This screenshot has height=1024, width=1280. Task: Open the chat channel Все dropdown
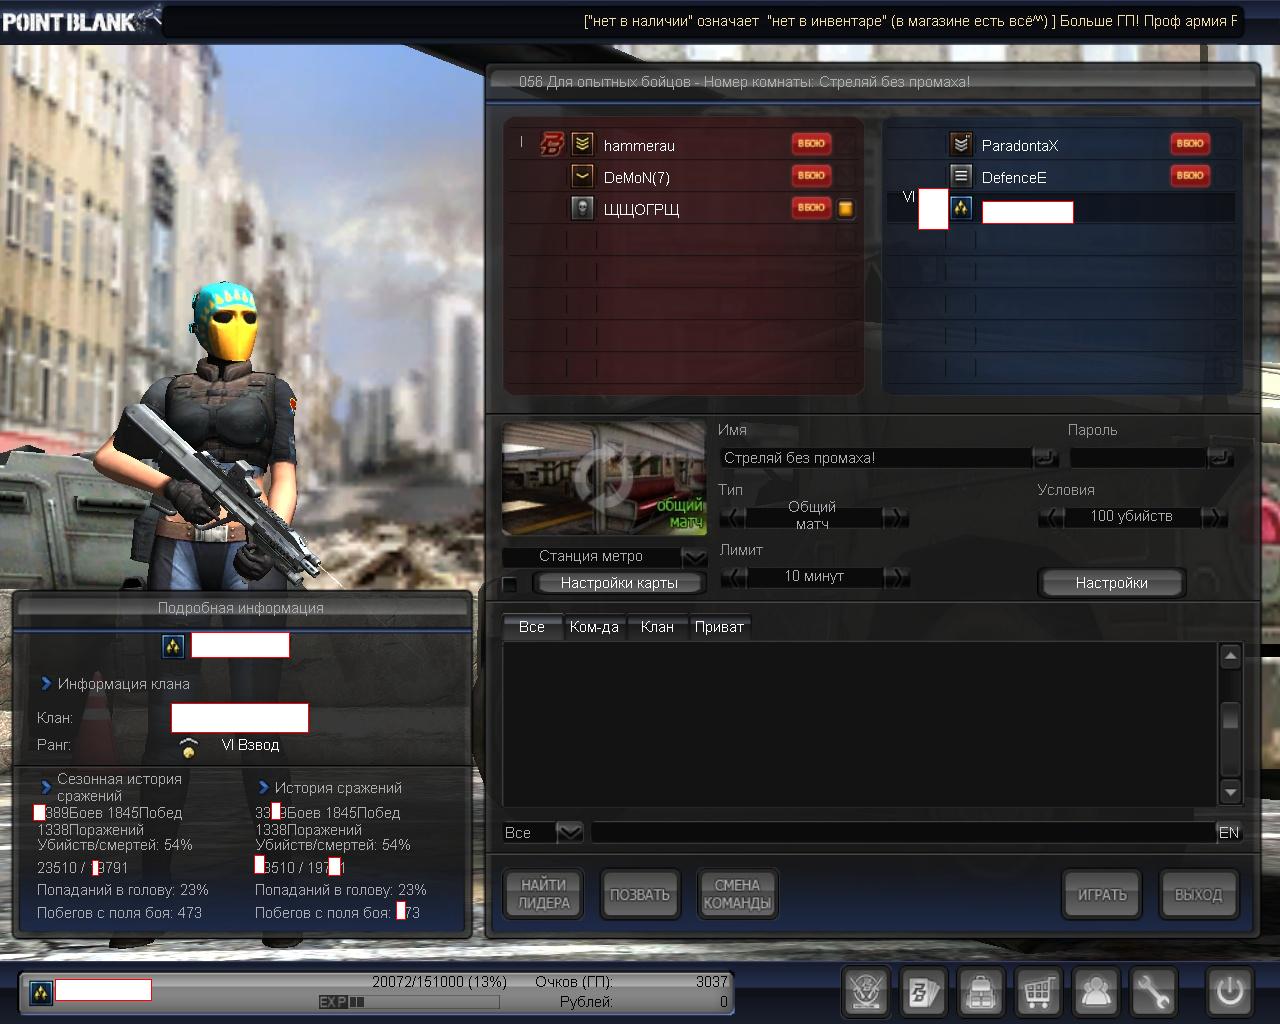tap(569, 832)
